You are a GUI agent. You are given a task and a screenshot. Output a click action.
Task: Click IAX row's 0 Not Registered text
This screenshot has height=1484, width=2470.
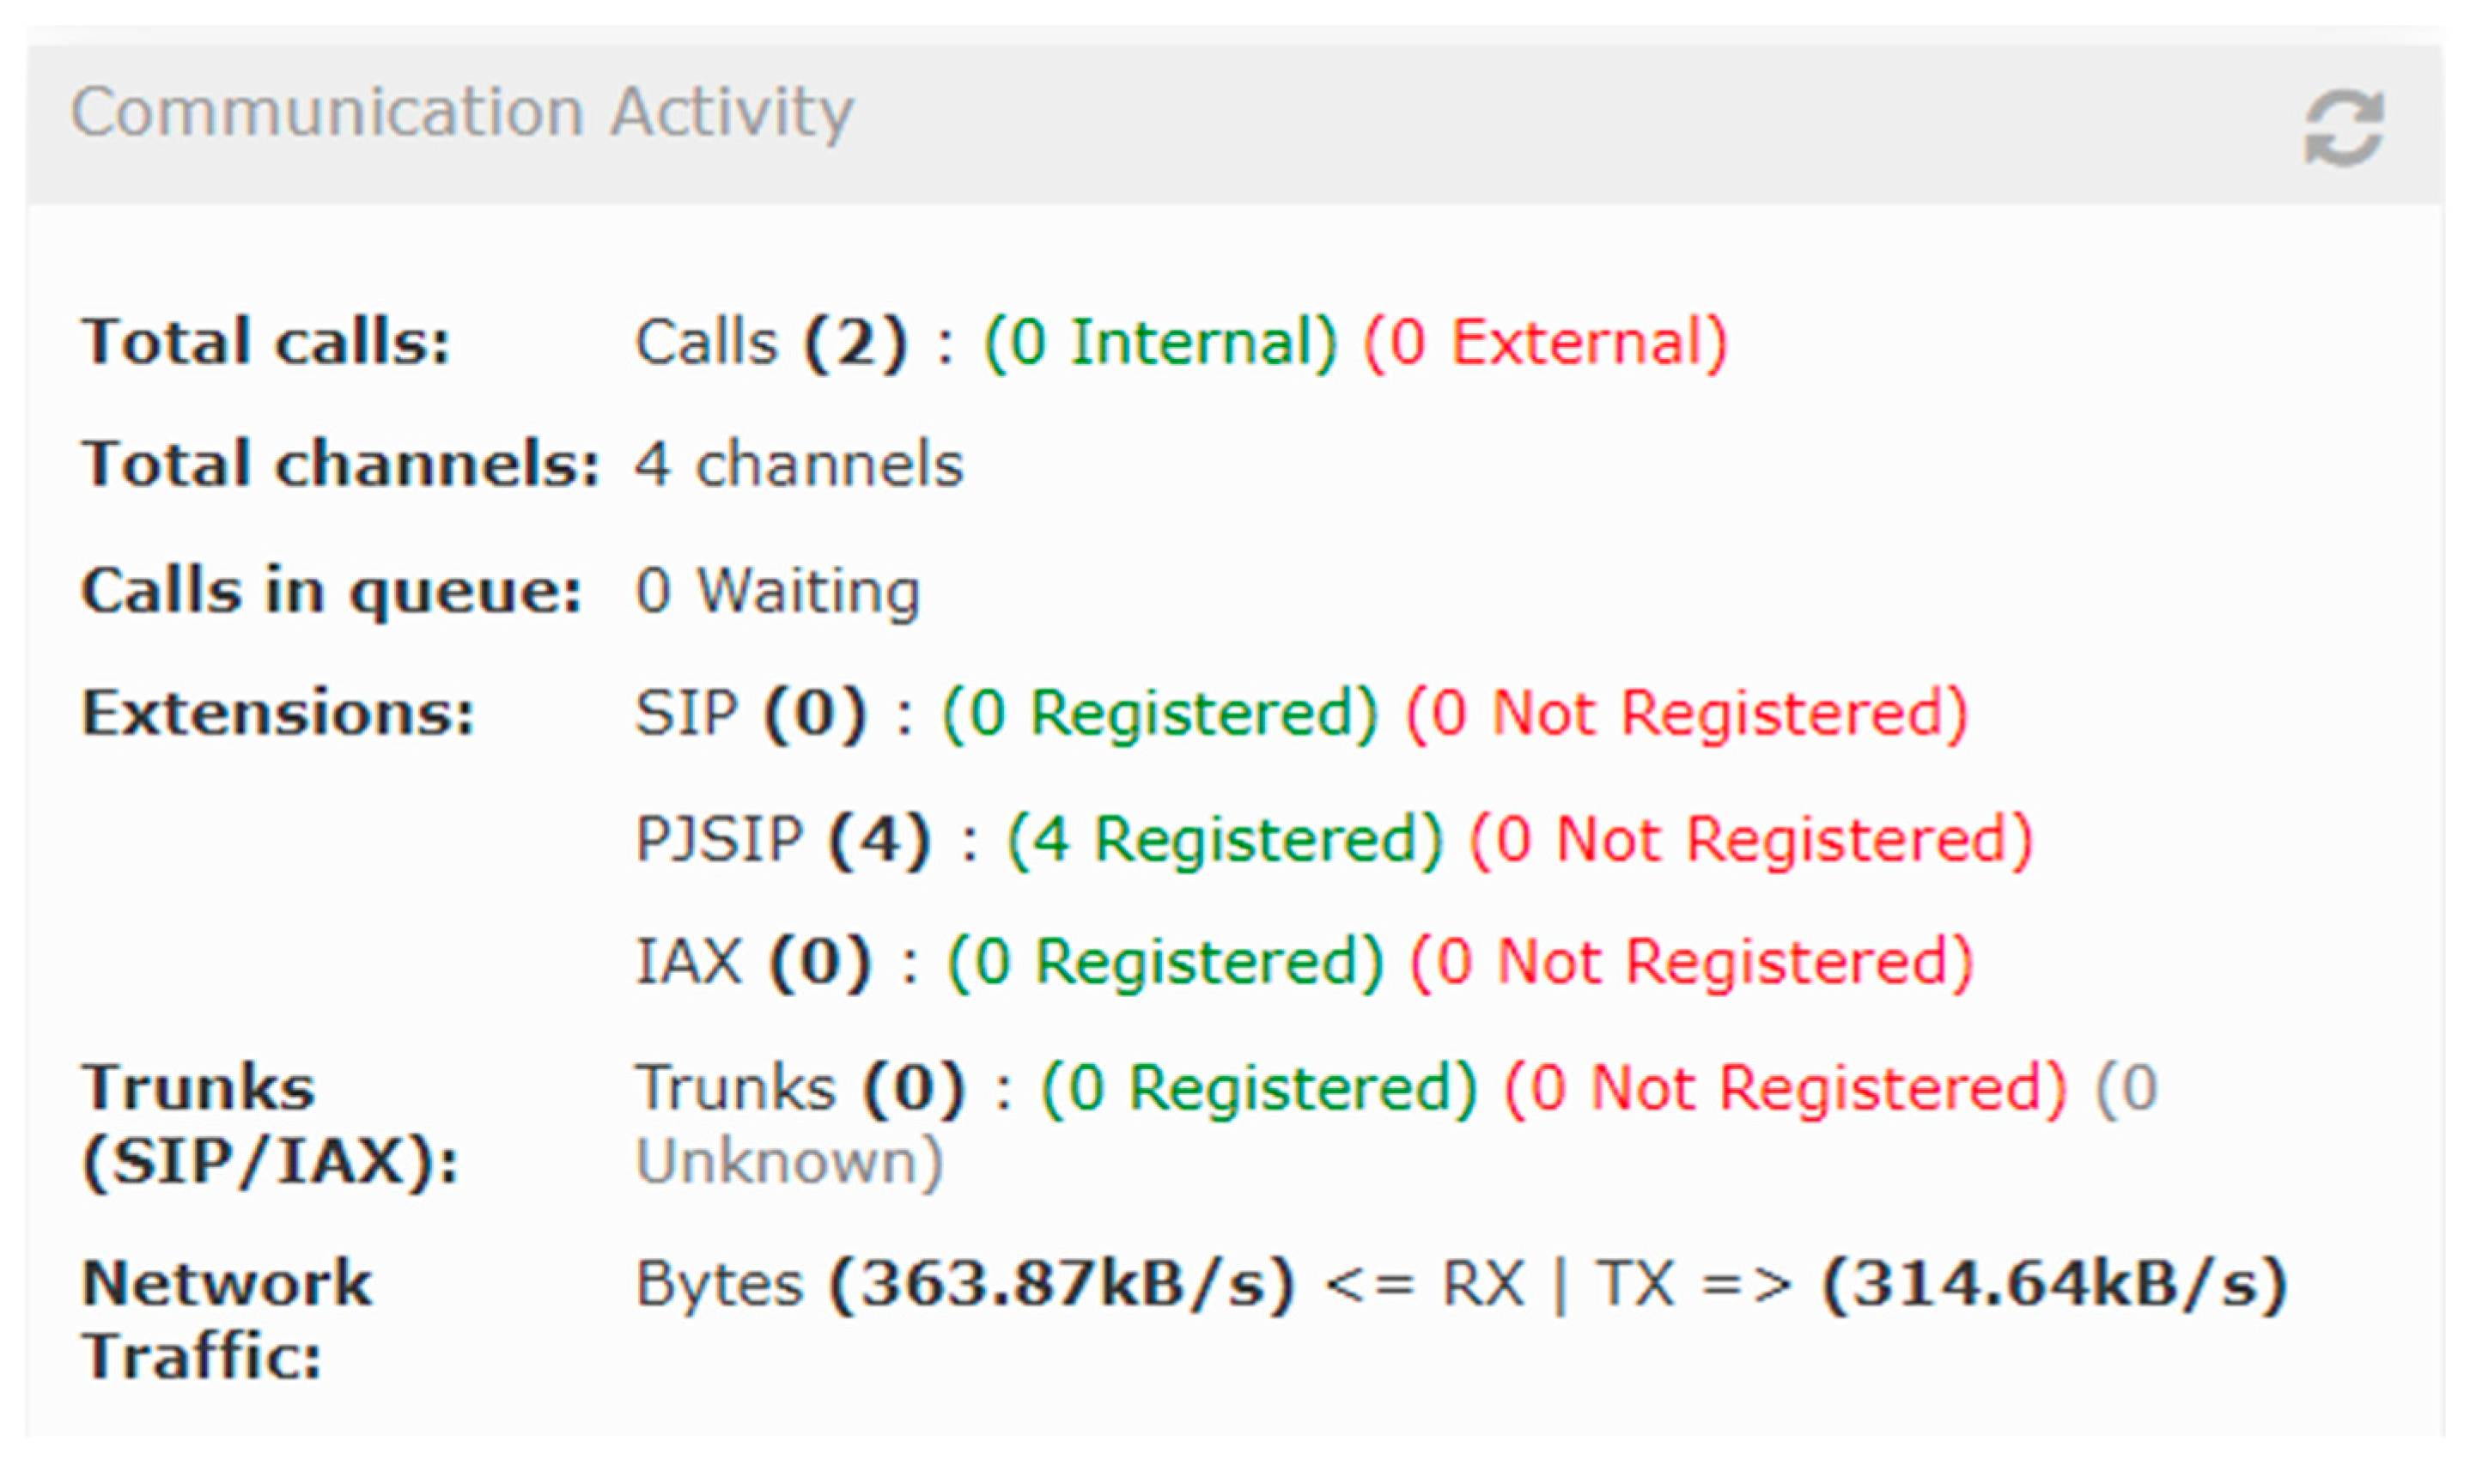pos(1691,962)
